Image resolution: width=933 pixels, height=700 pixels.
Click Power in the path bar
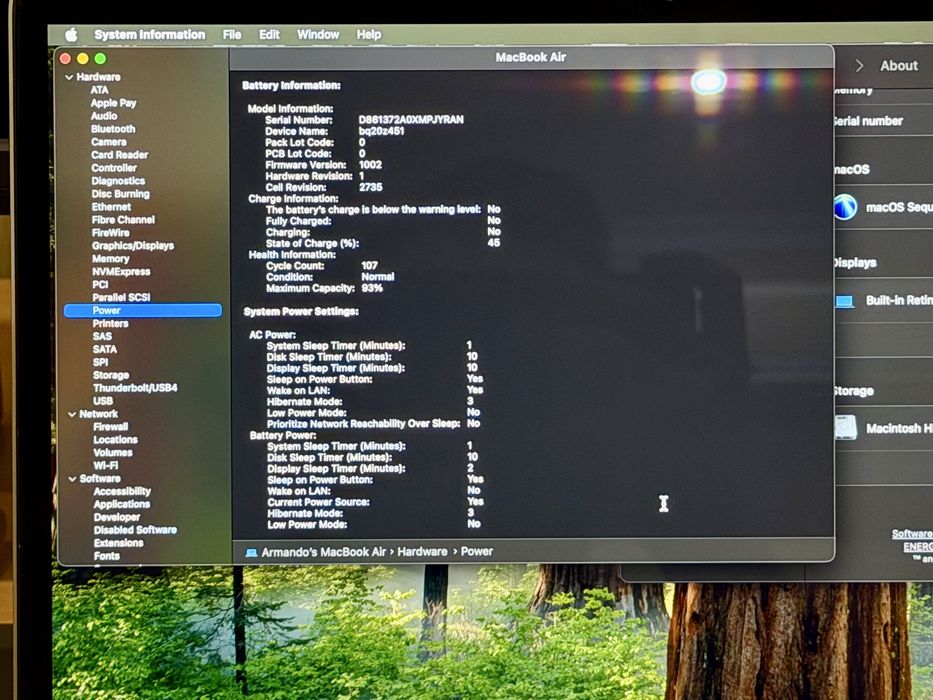pos(477,552)
